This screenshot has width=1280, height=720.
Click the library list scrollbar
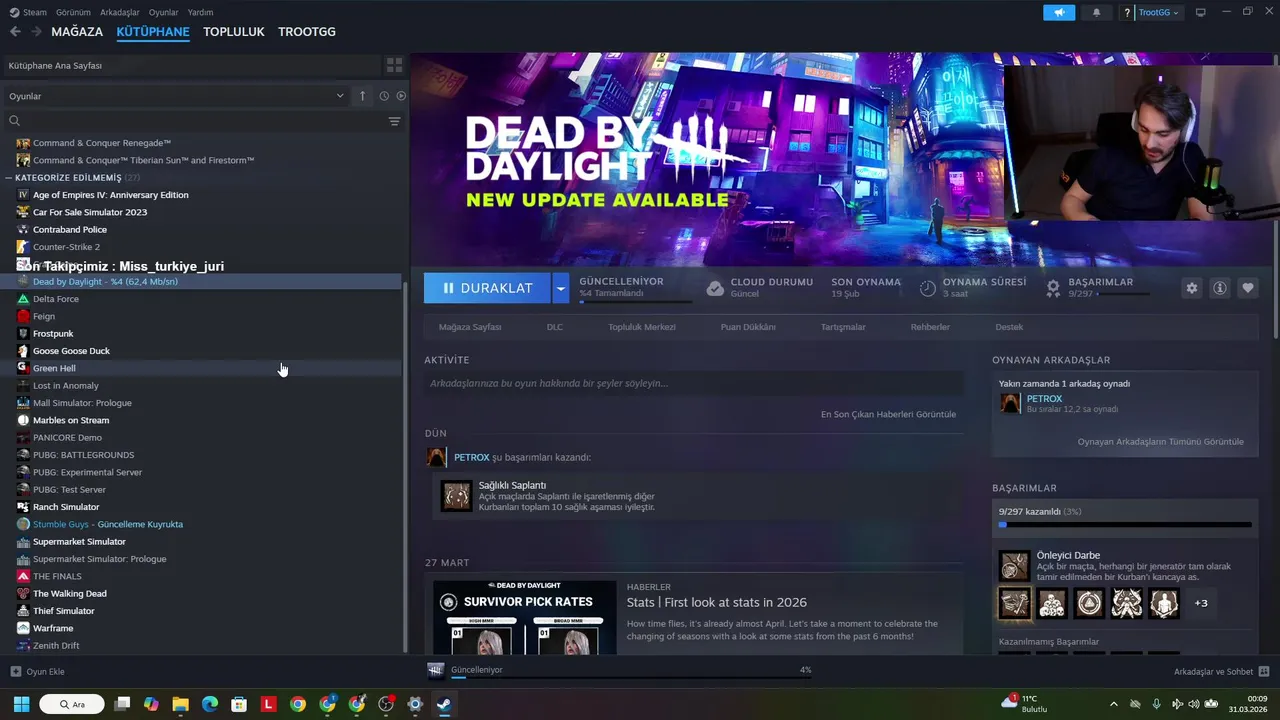(x=404, y=465)
